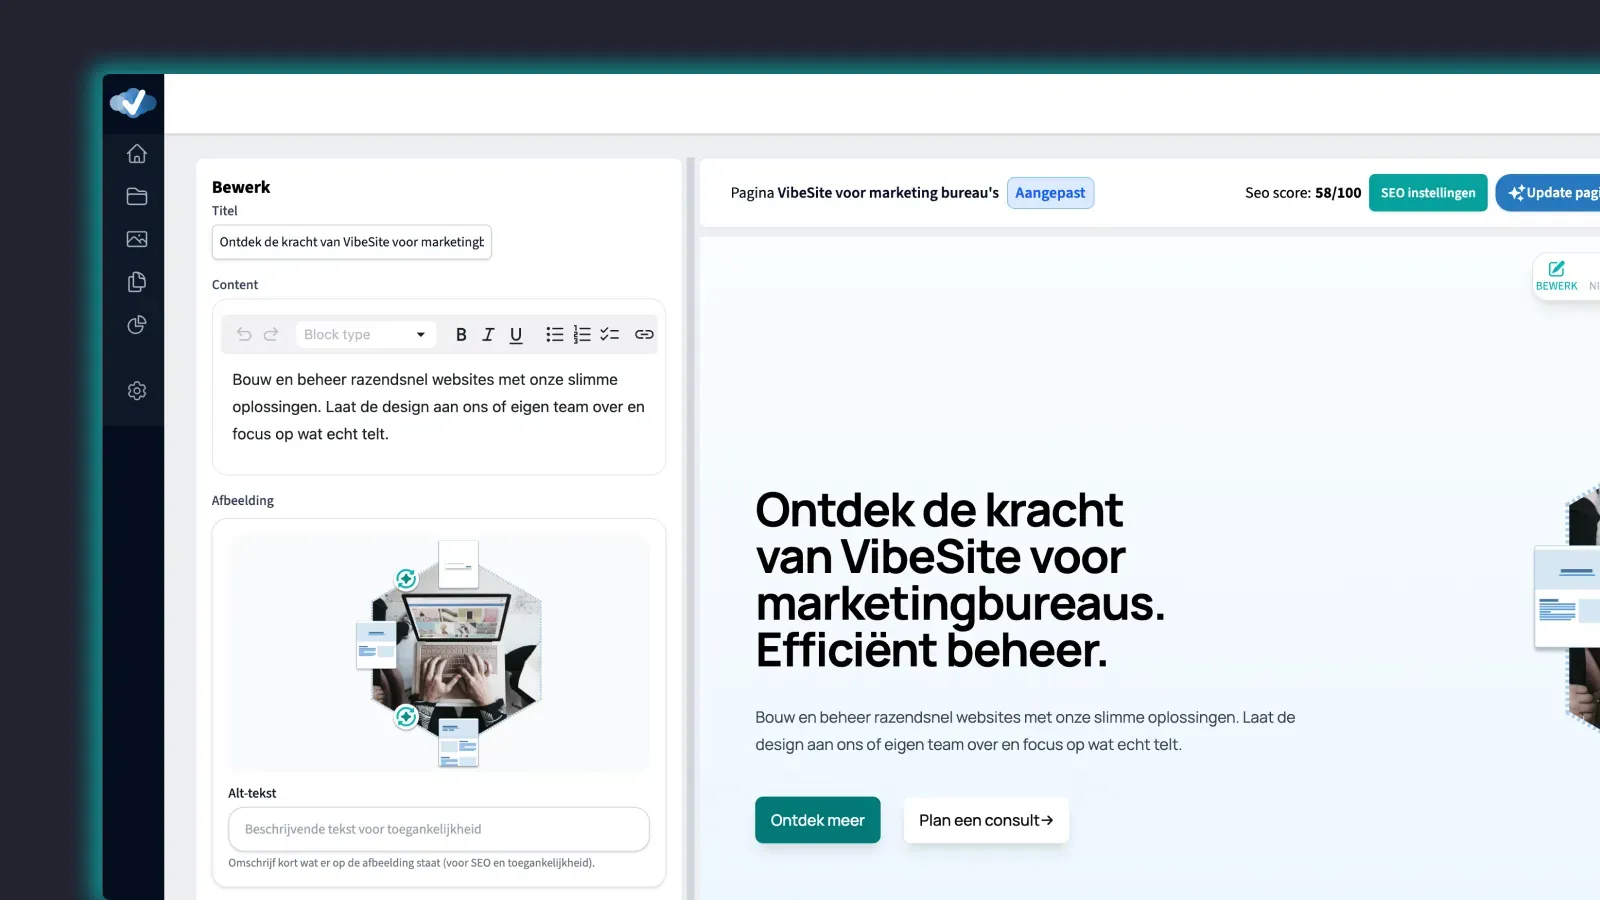This screenshot has height=900, width=1600.
Task: Insert a numbered list
Action: pos(582,335)
